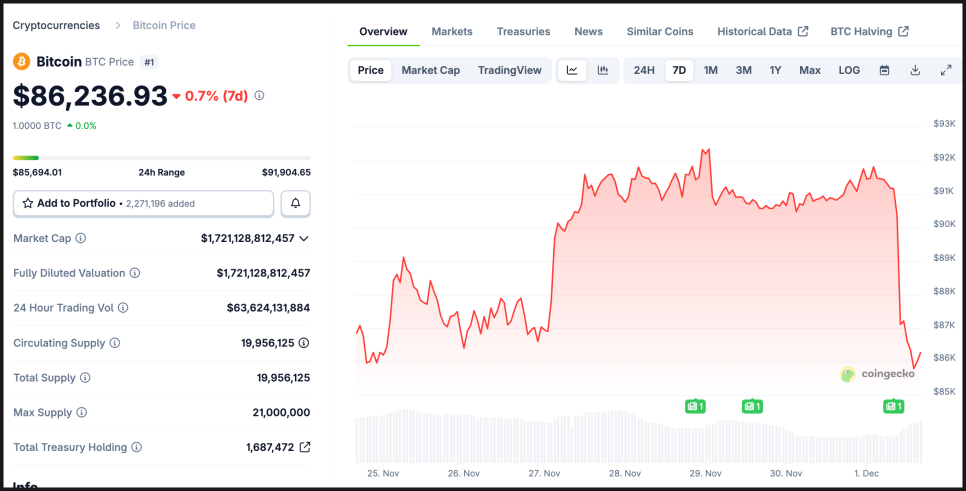Open Total Treasury Holding external link icon
Viewport: 966px width, 491px height.
pyautogui.click(x=305, y=447)
